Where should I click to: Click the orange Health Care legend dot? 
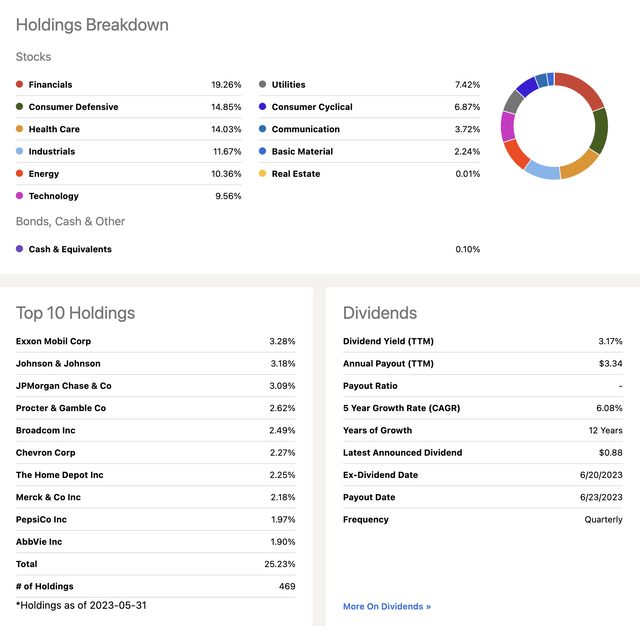tap(19, 129)
